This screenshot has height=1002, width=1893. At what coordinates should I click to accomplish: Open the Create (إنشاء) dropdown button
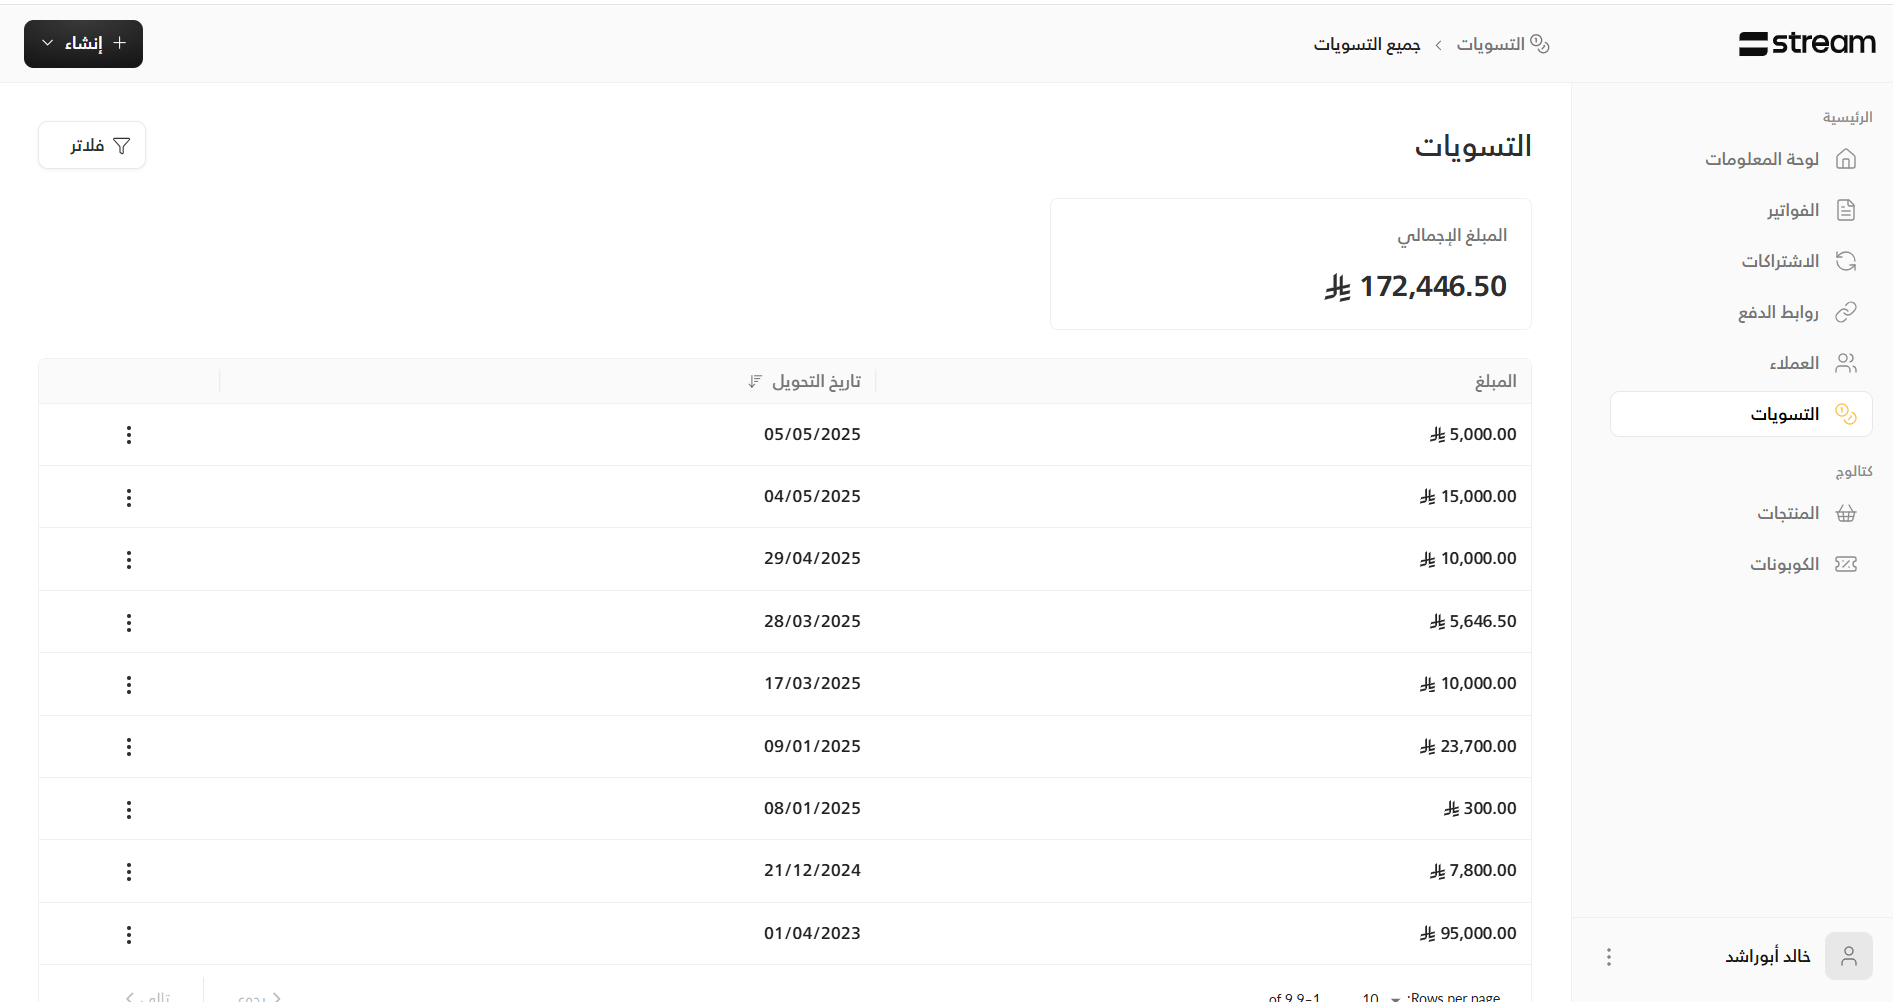[83, 44]
